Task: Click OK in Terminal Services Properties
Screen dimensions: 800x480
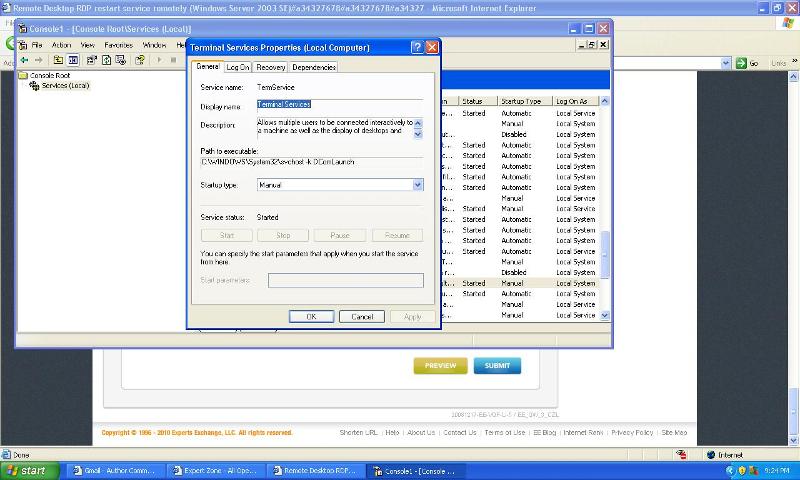Action: click(x=311, y=317)
